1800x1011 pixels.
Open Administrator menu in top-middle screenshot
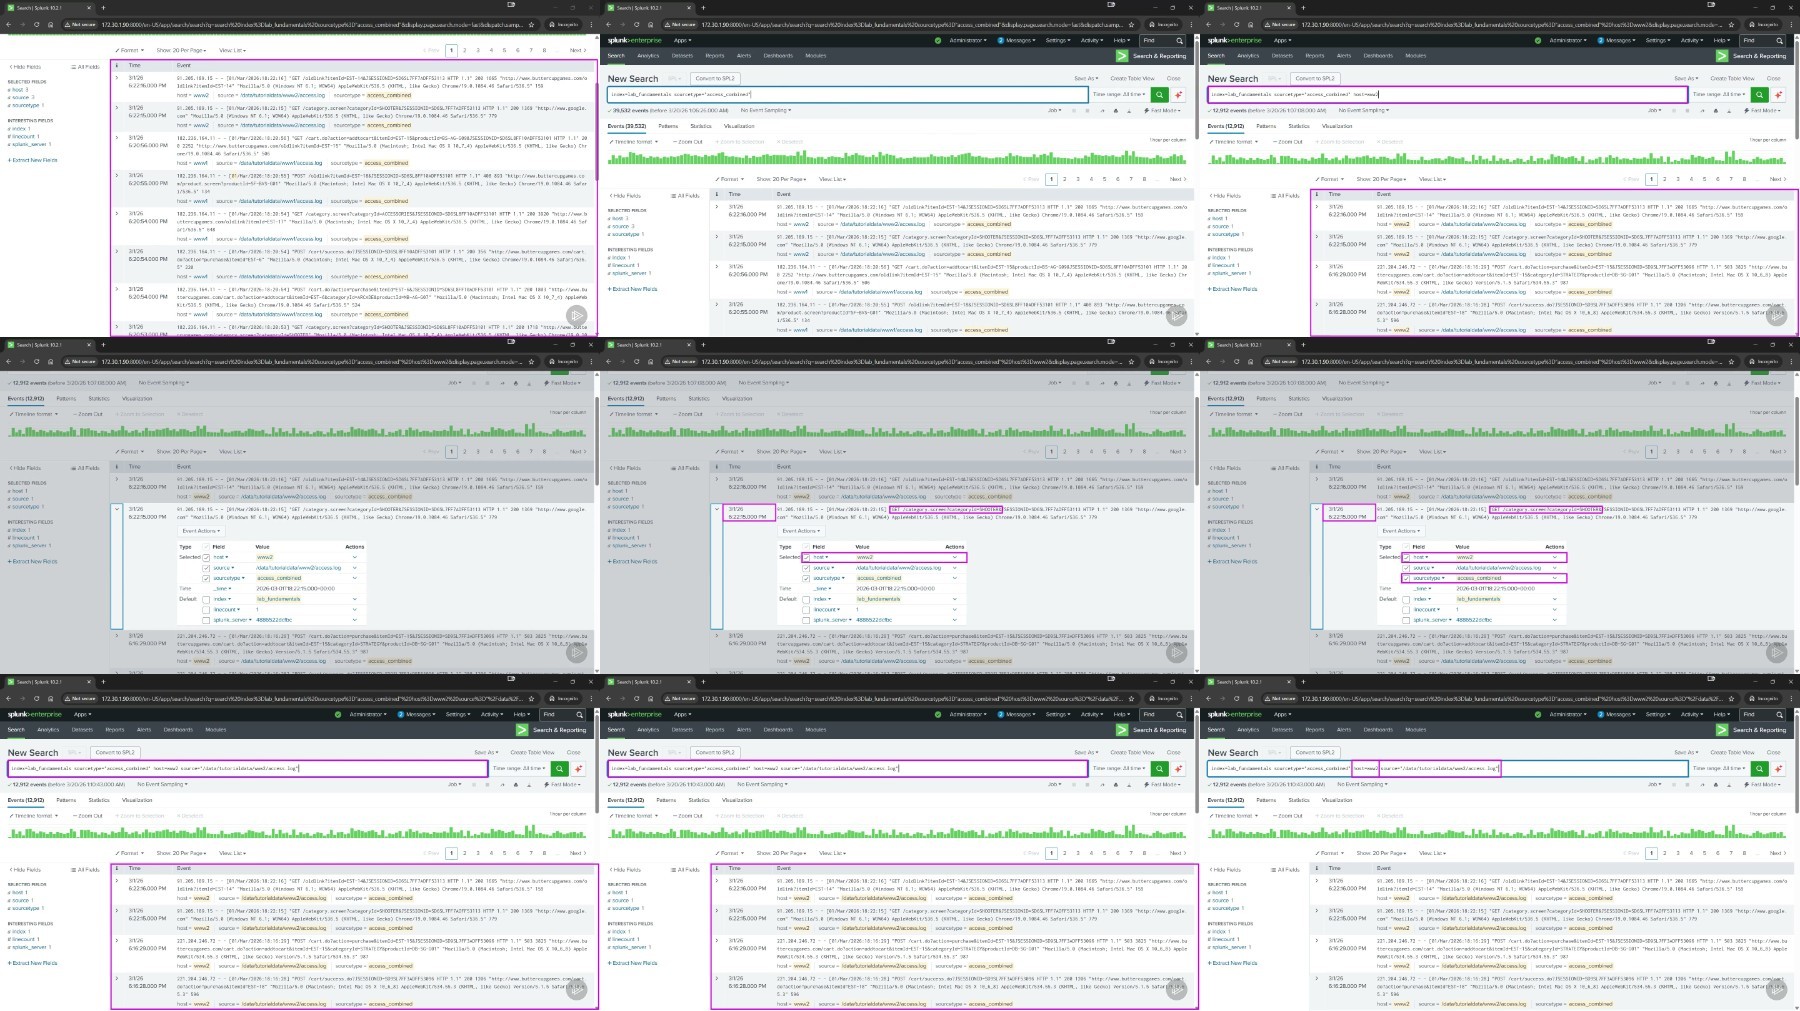coord(968,40)
